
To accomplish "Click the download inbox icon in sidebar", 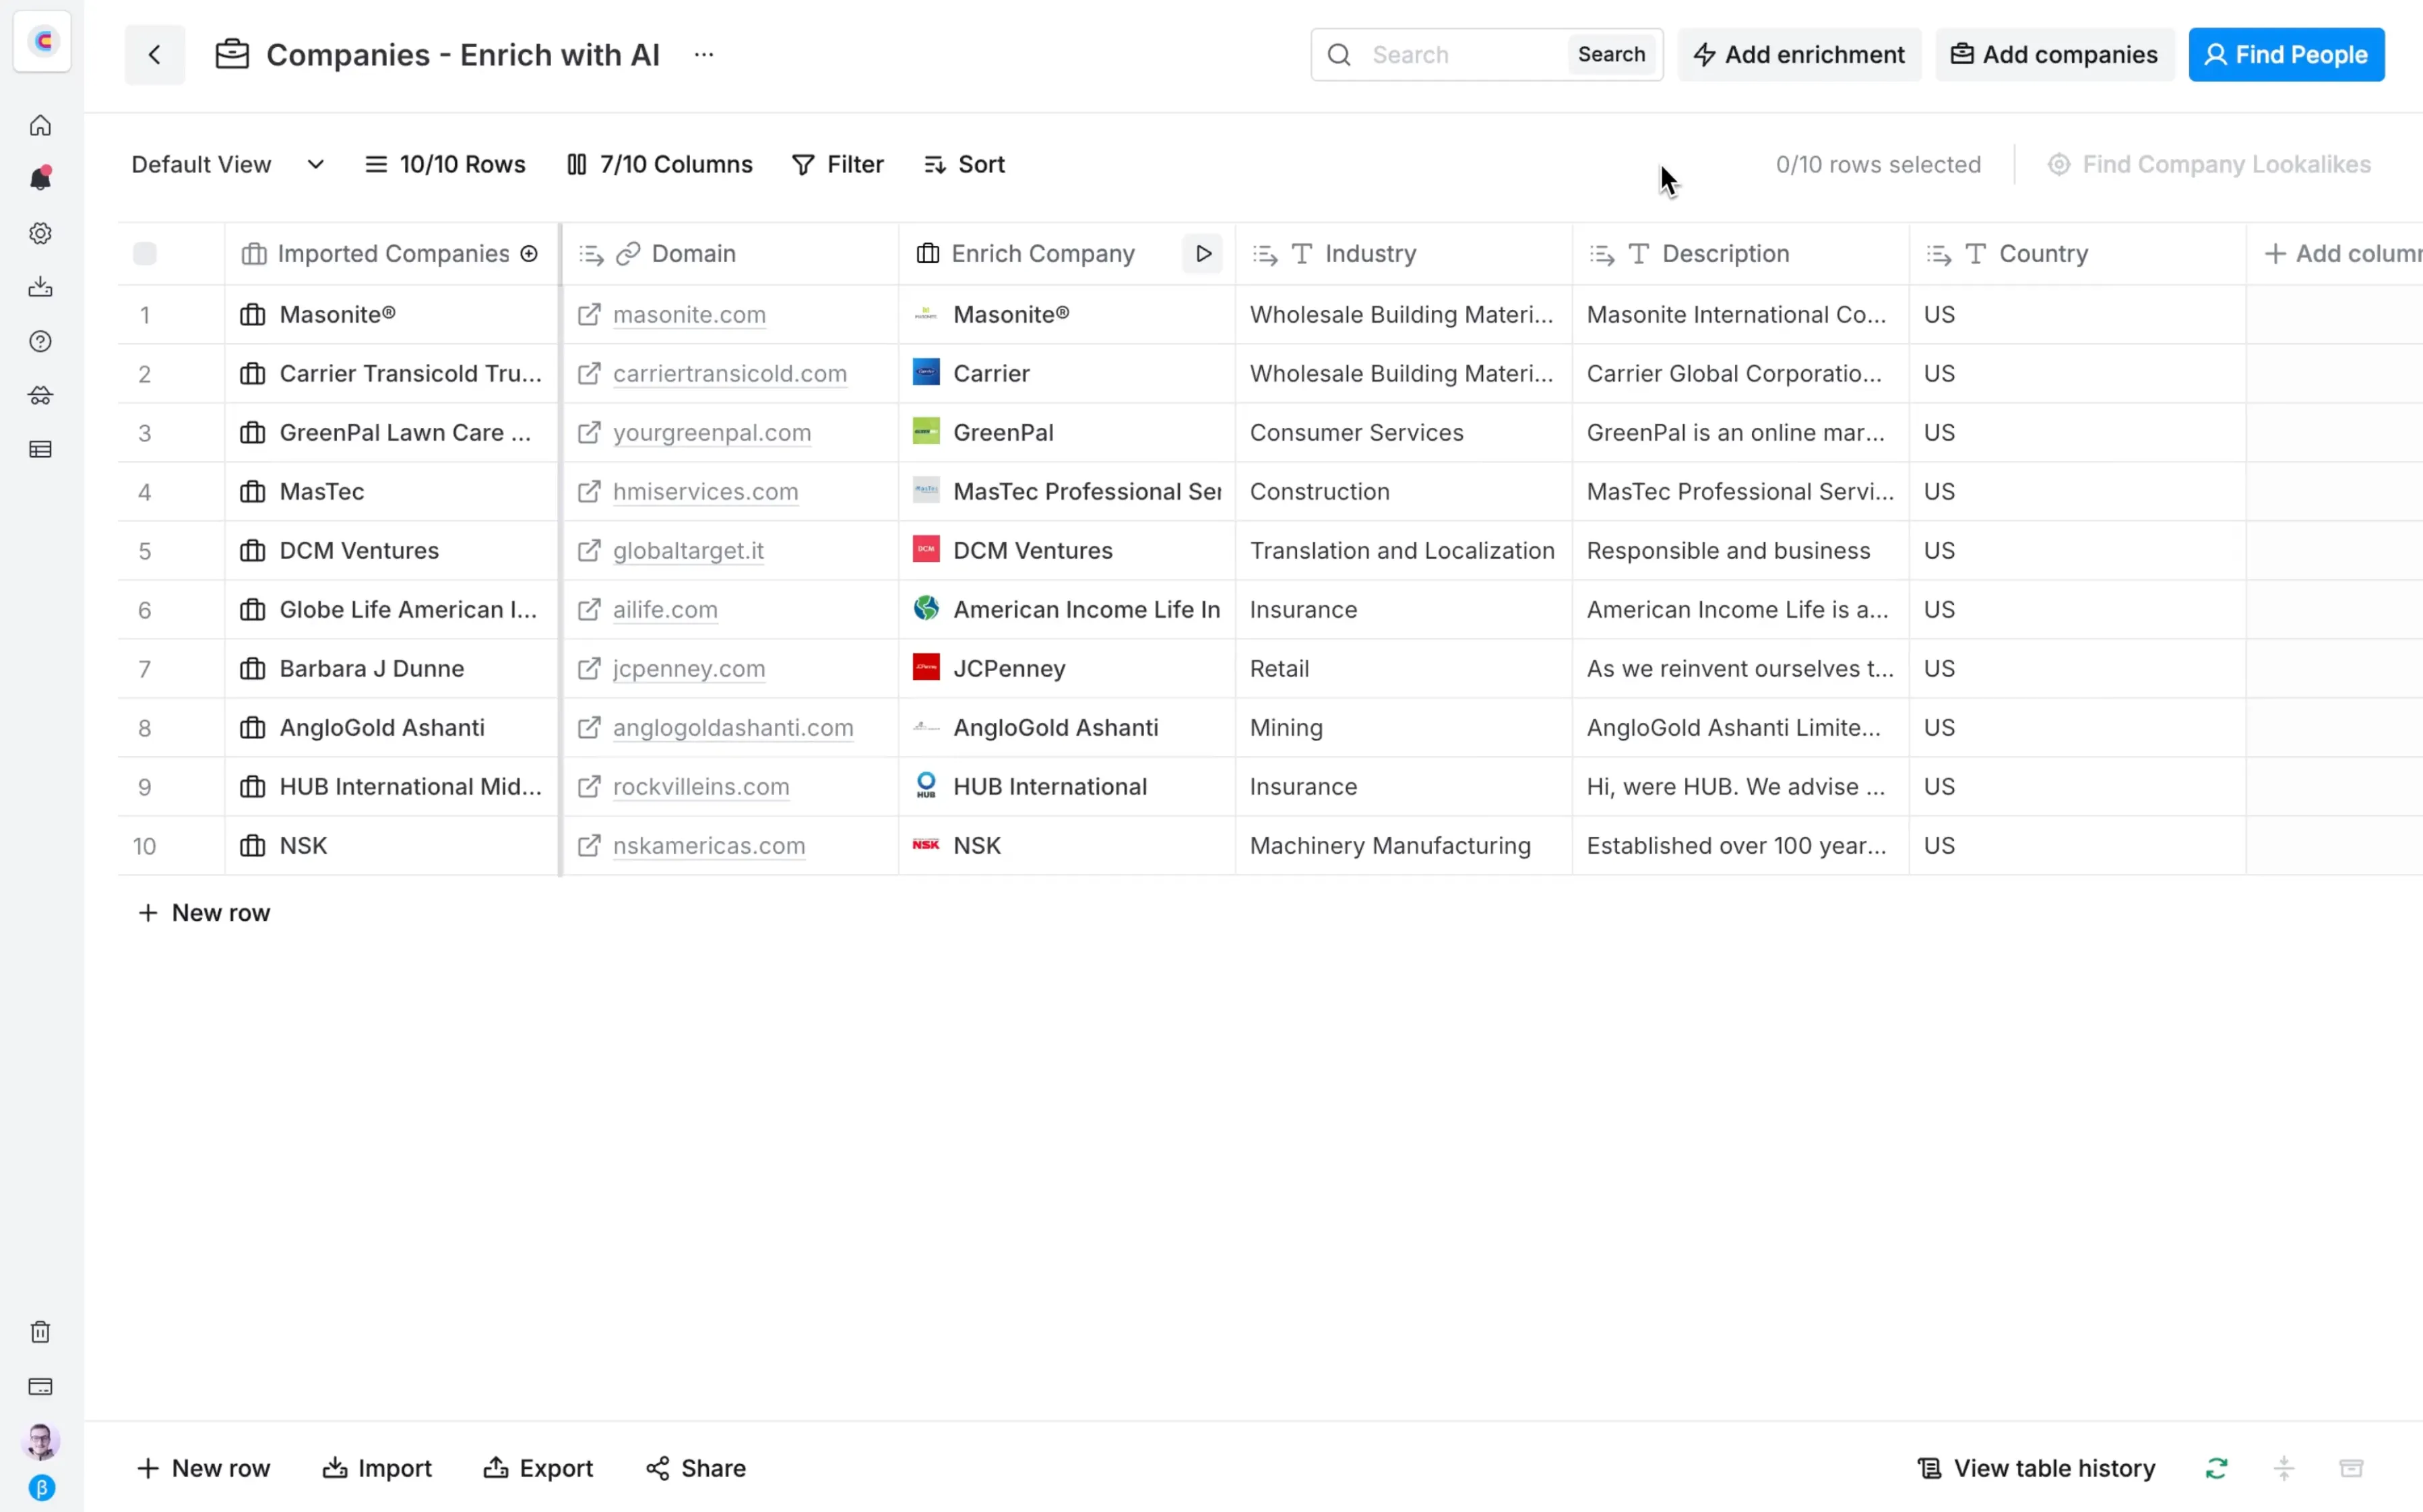I will point(40,287).
